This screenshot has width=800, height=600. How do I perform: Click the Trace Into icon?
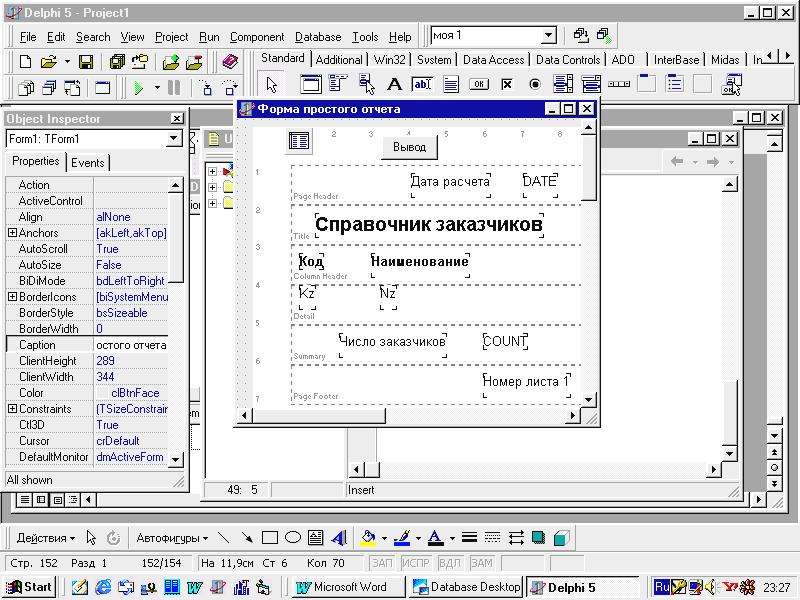pyautogui.click(x=206, y=88)
